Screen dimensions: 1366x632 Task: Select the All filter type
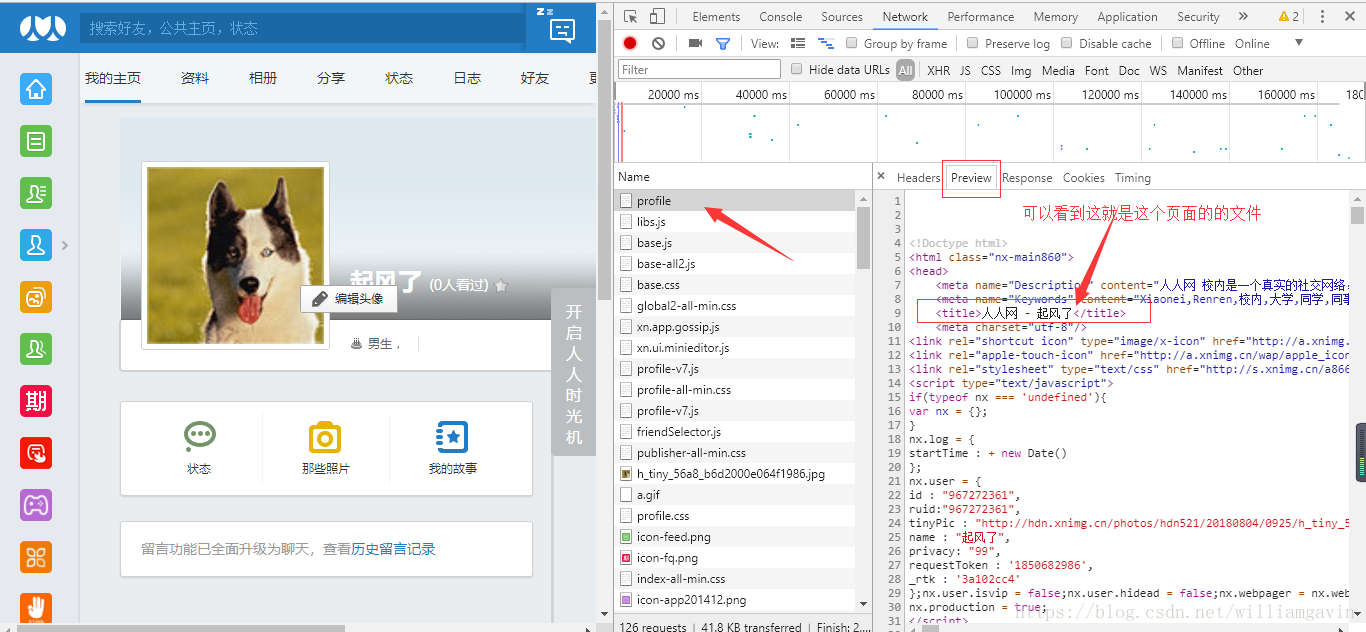point(906,70)
